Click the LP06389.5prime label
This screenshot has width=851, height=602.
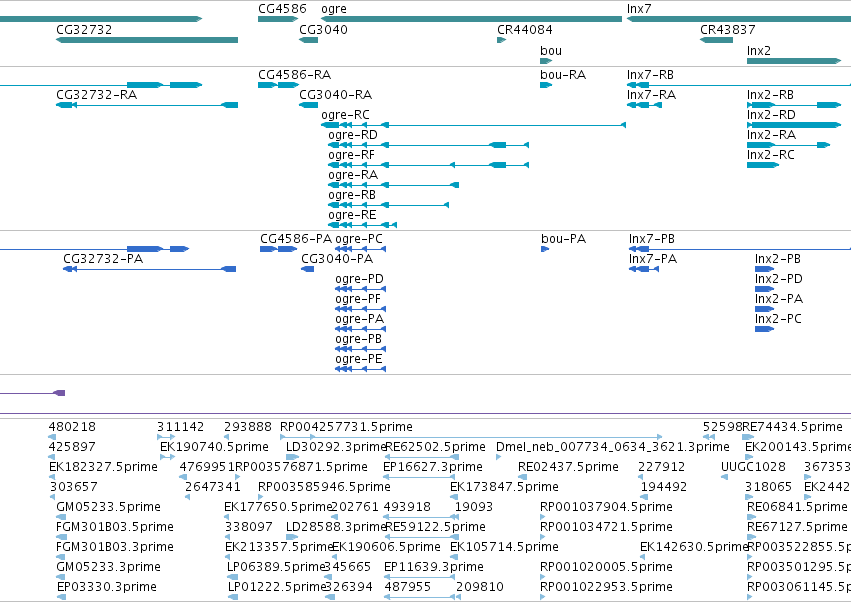(x=276, y=567)
